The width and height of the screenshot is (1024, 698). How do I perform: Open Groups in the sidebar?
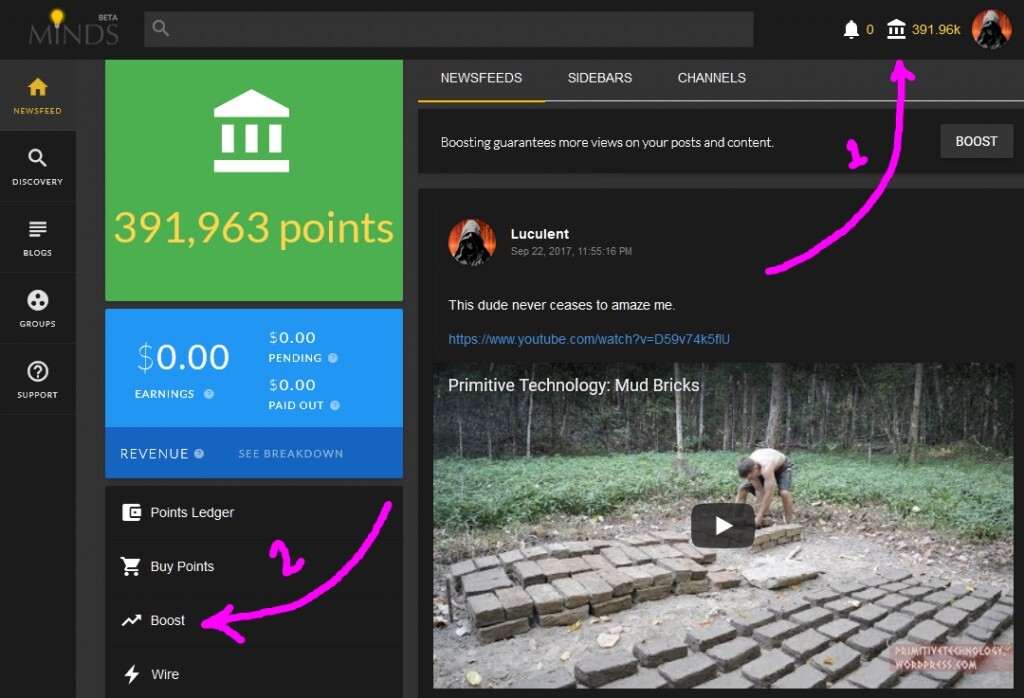coord(37,308)
